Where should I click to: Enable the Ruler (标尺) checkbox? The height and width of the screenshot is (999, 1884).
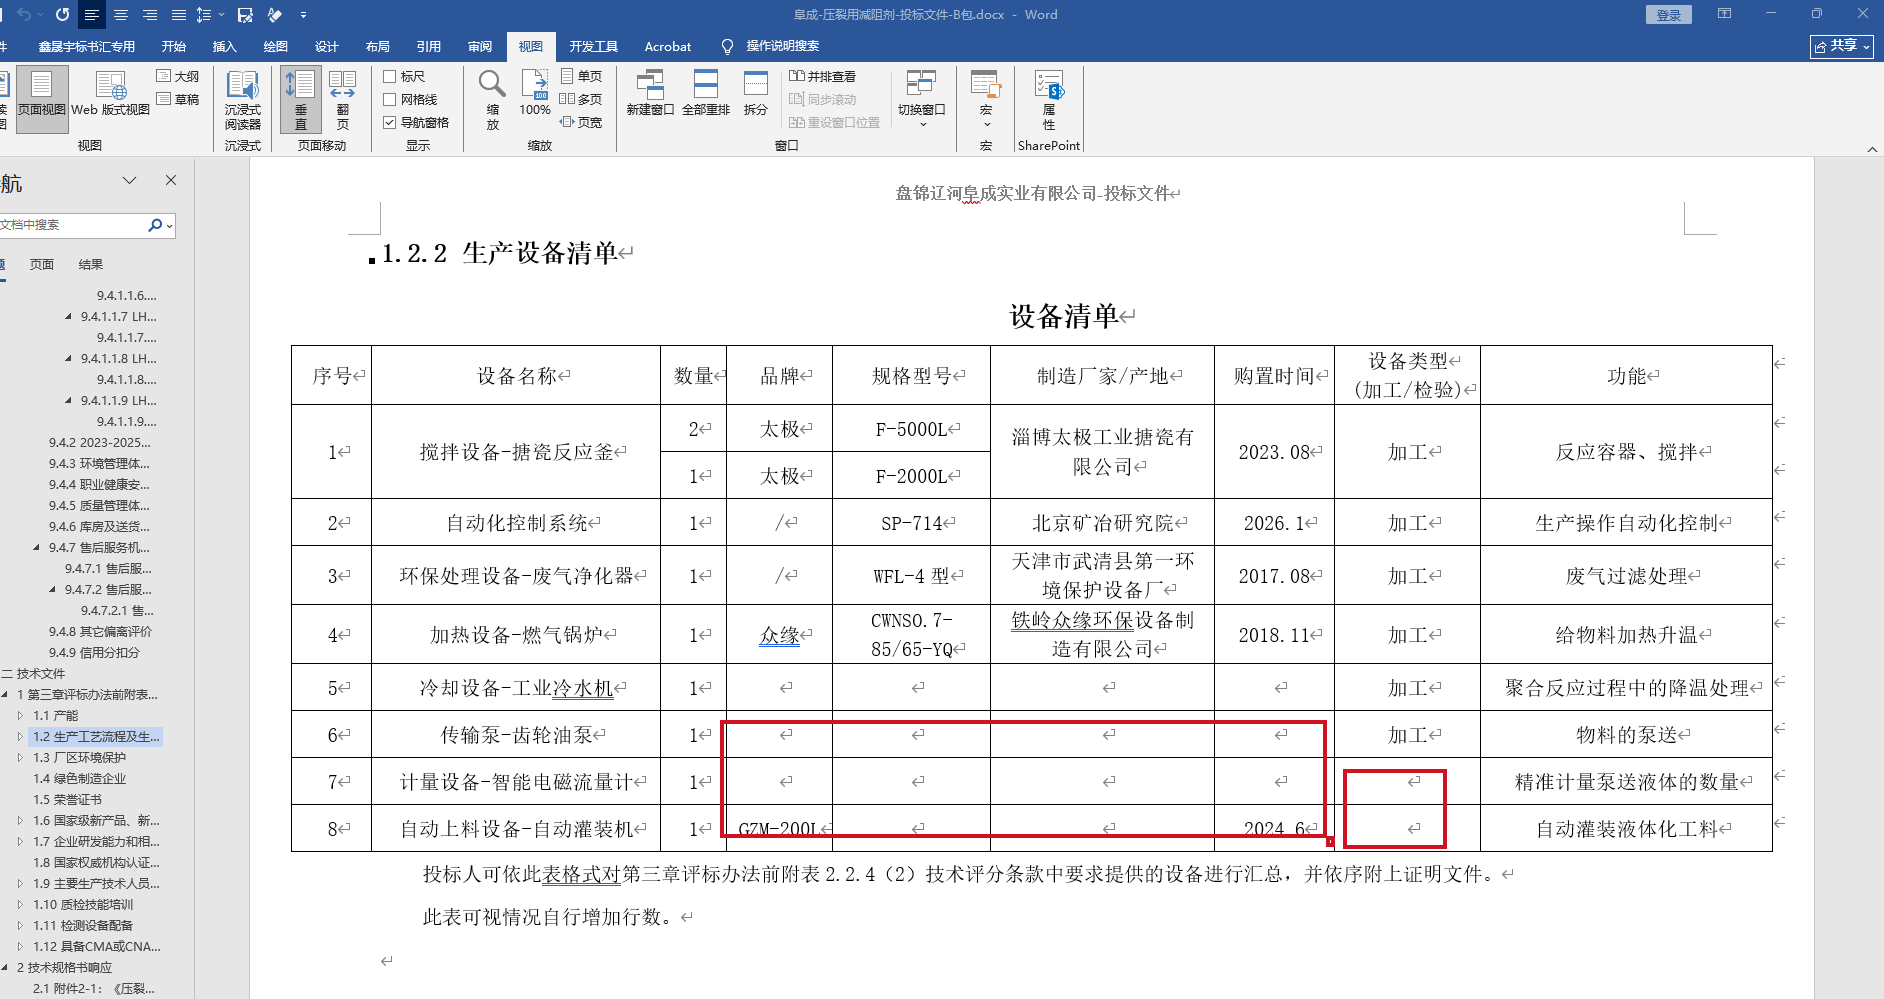391,76
